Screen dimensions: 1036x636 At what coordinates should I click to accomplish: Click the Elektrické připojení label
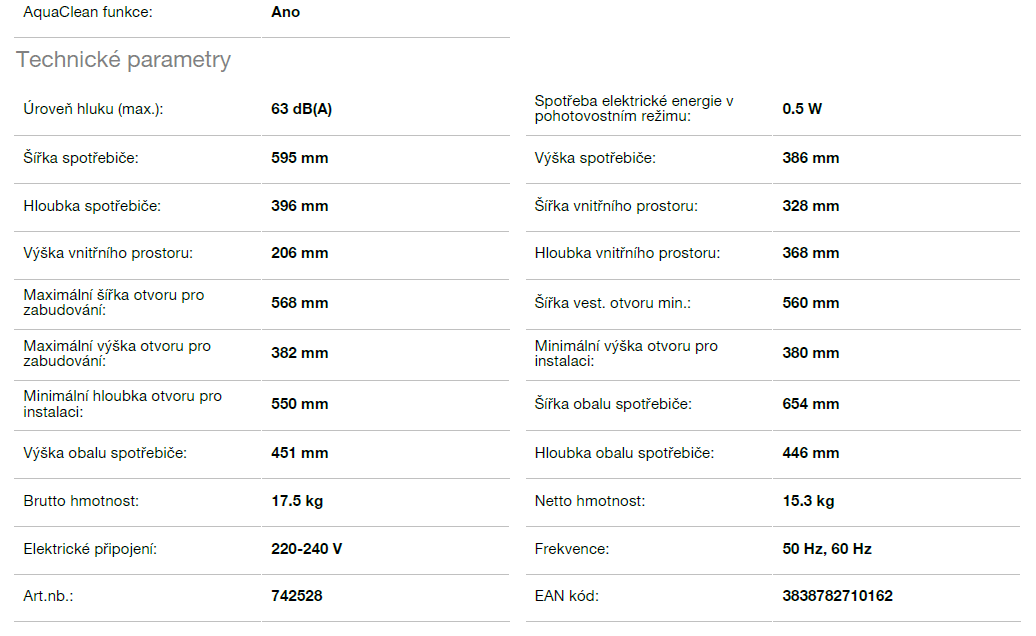coord(90,549)
